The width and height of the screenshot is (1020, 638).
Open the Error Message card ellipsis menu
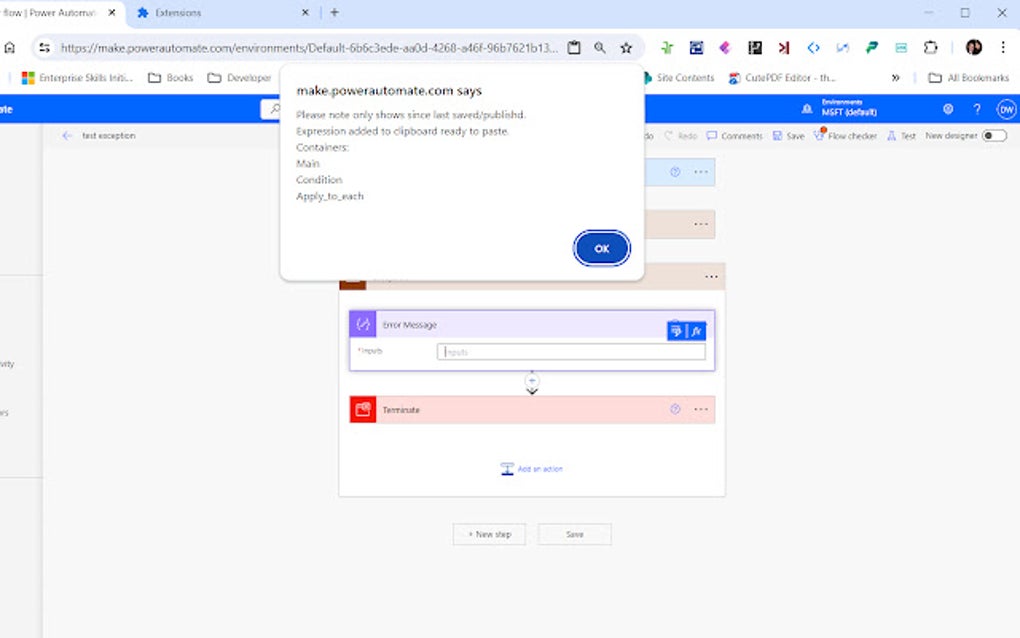[711, 276]
